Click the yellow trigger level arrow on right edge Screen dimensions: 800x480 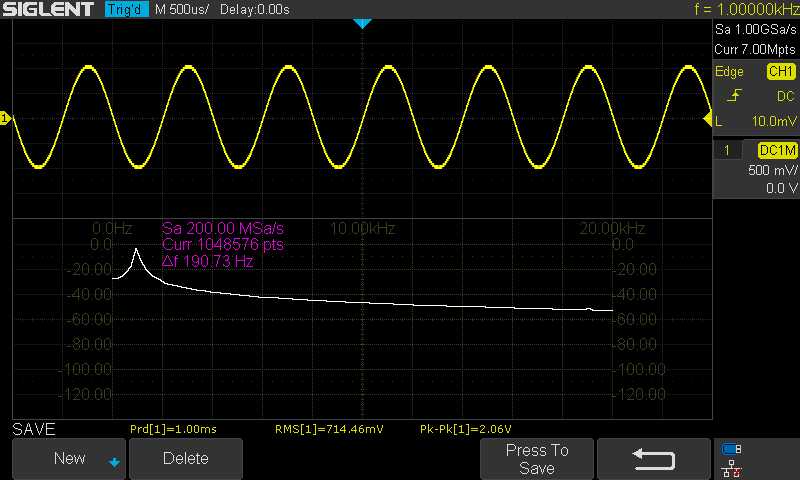click(708, 120)
